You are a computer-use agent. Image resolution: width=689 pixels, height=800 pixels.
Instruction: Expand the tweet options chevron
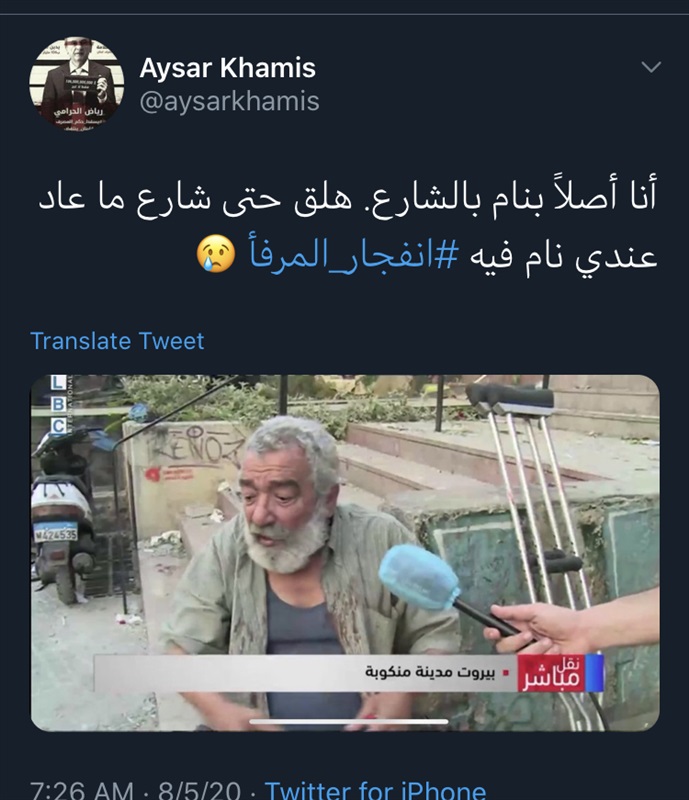(651, 67)
